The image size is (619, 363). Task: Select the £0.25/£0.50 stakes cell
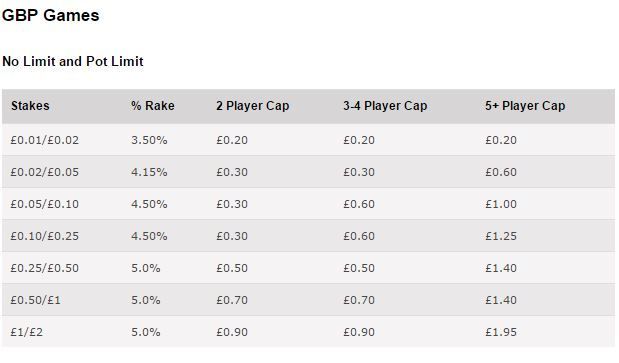tap(45, 268)
